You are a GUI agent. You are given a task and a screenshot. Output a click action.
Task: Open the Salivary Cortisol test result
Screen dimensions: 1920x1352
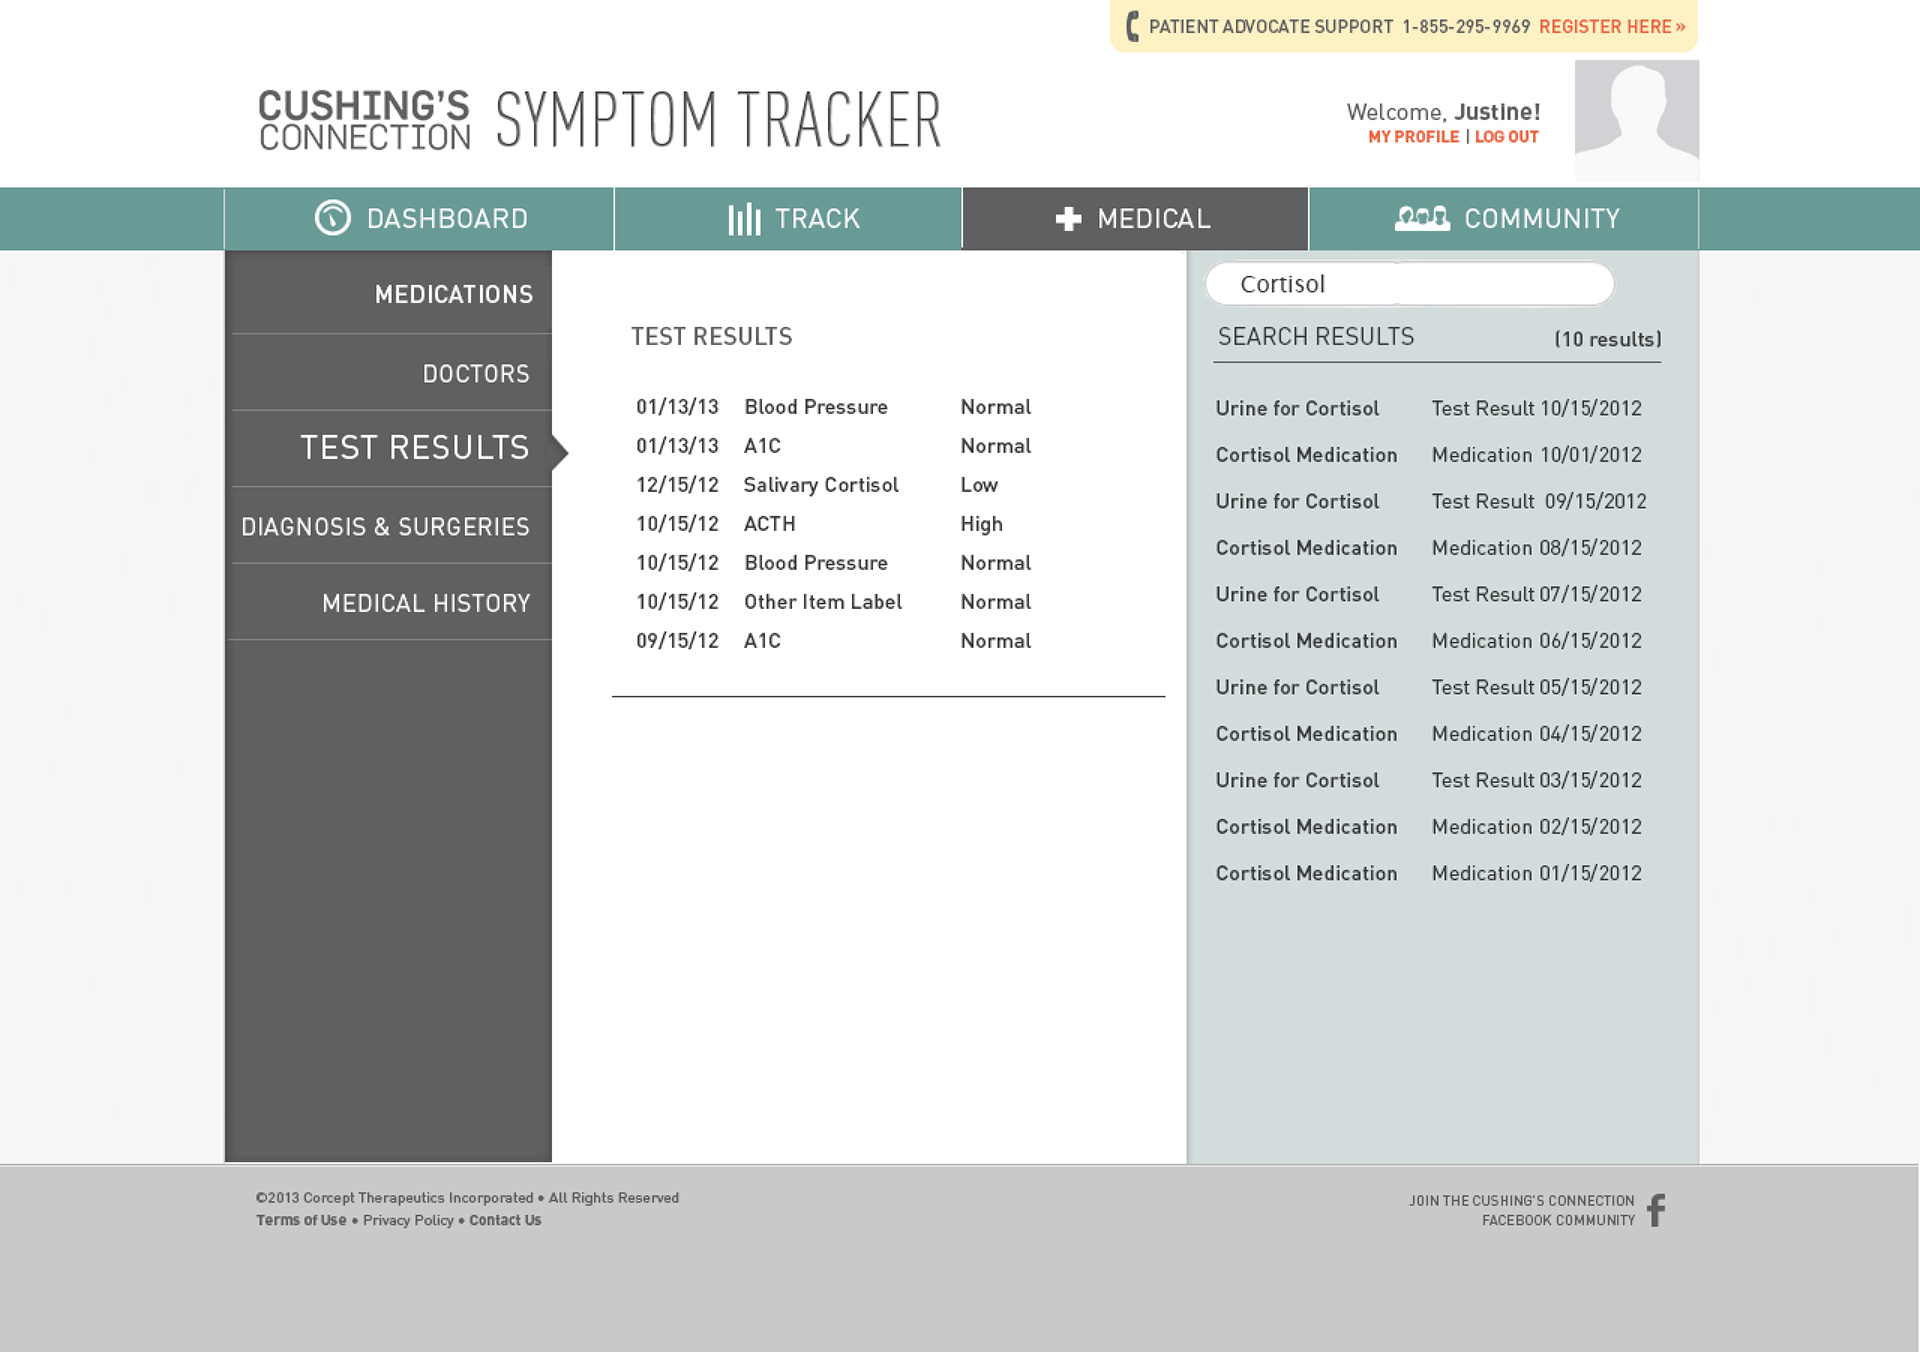tap(833, 485)
